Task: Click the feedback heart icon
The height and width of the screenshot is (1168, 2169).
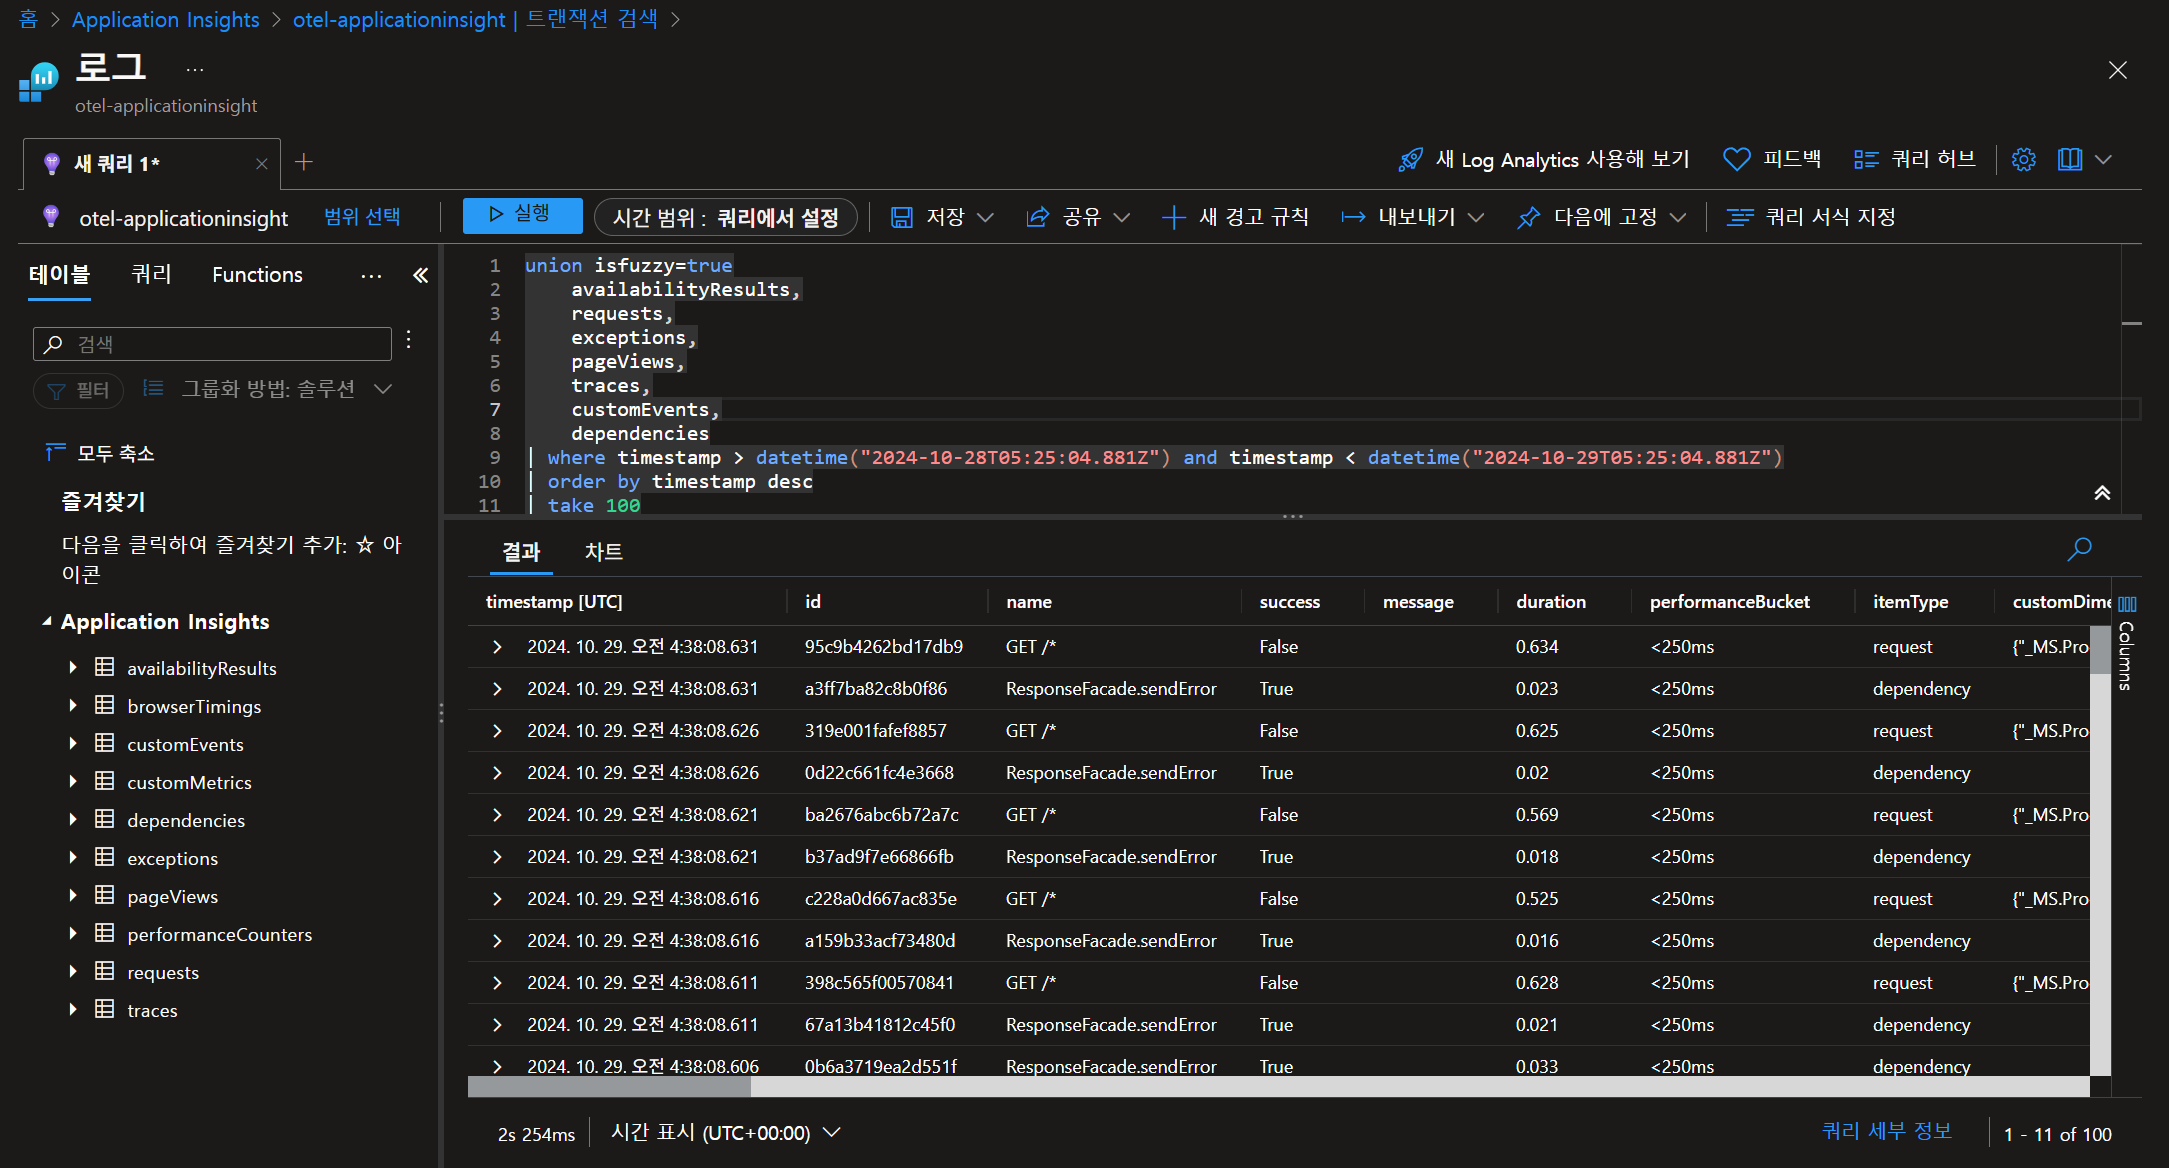Action: click(1737, 160)
